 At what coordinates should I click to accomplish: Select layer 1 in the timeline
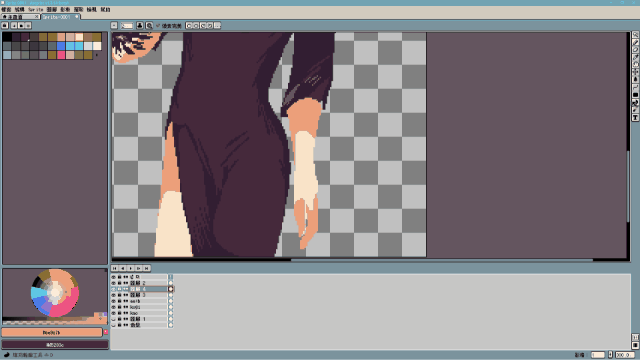(148, 319)
